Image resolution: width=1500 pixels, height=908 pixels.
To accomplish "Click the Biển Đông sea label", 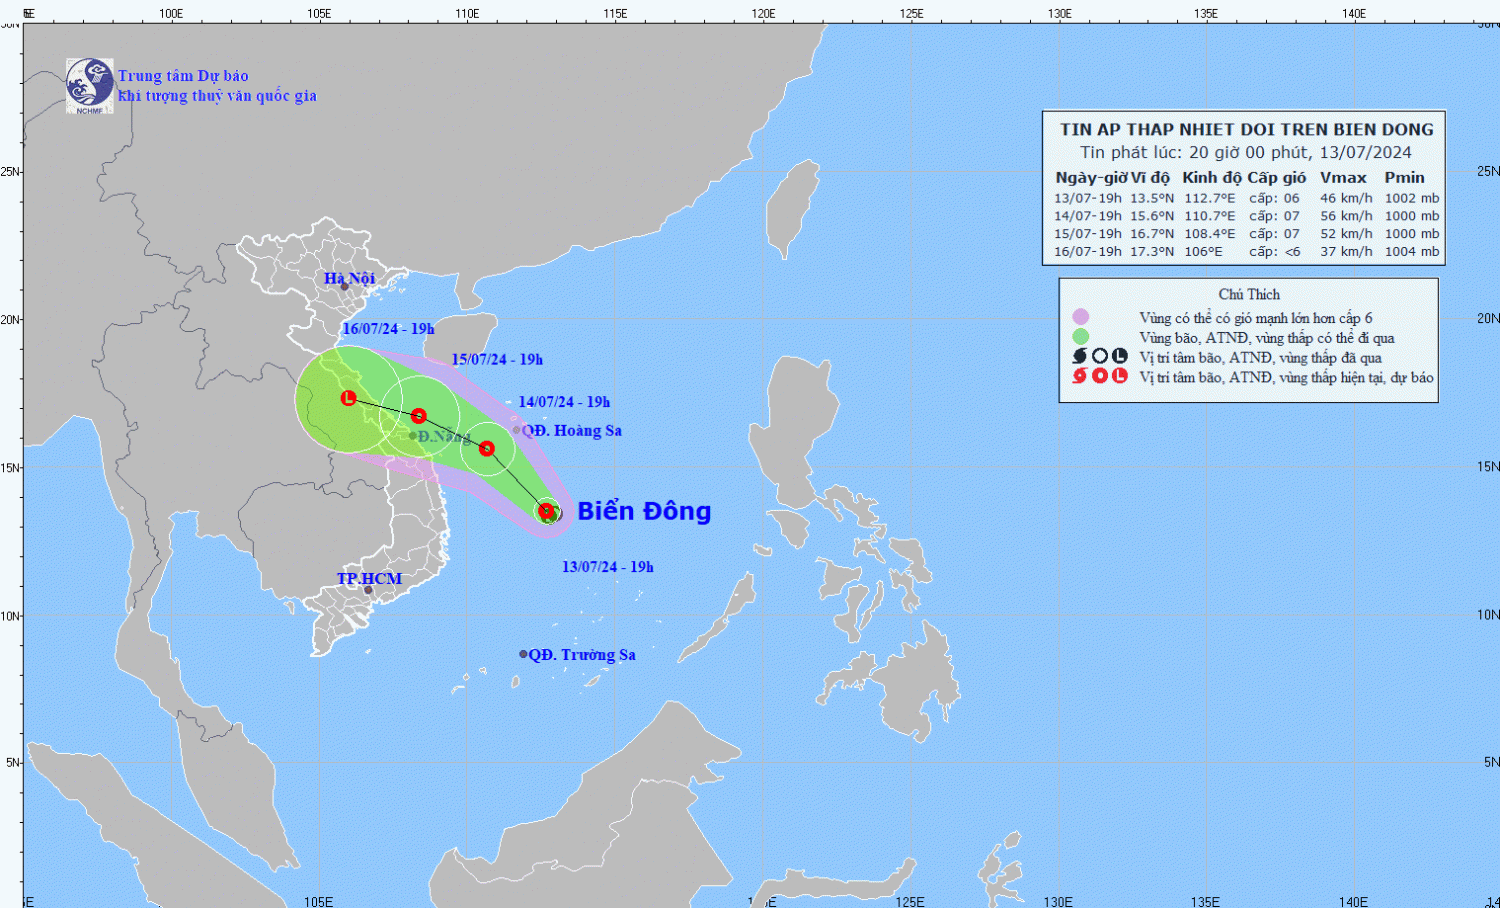I will [644, 511].
